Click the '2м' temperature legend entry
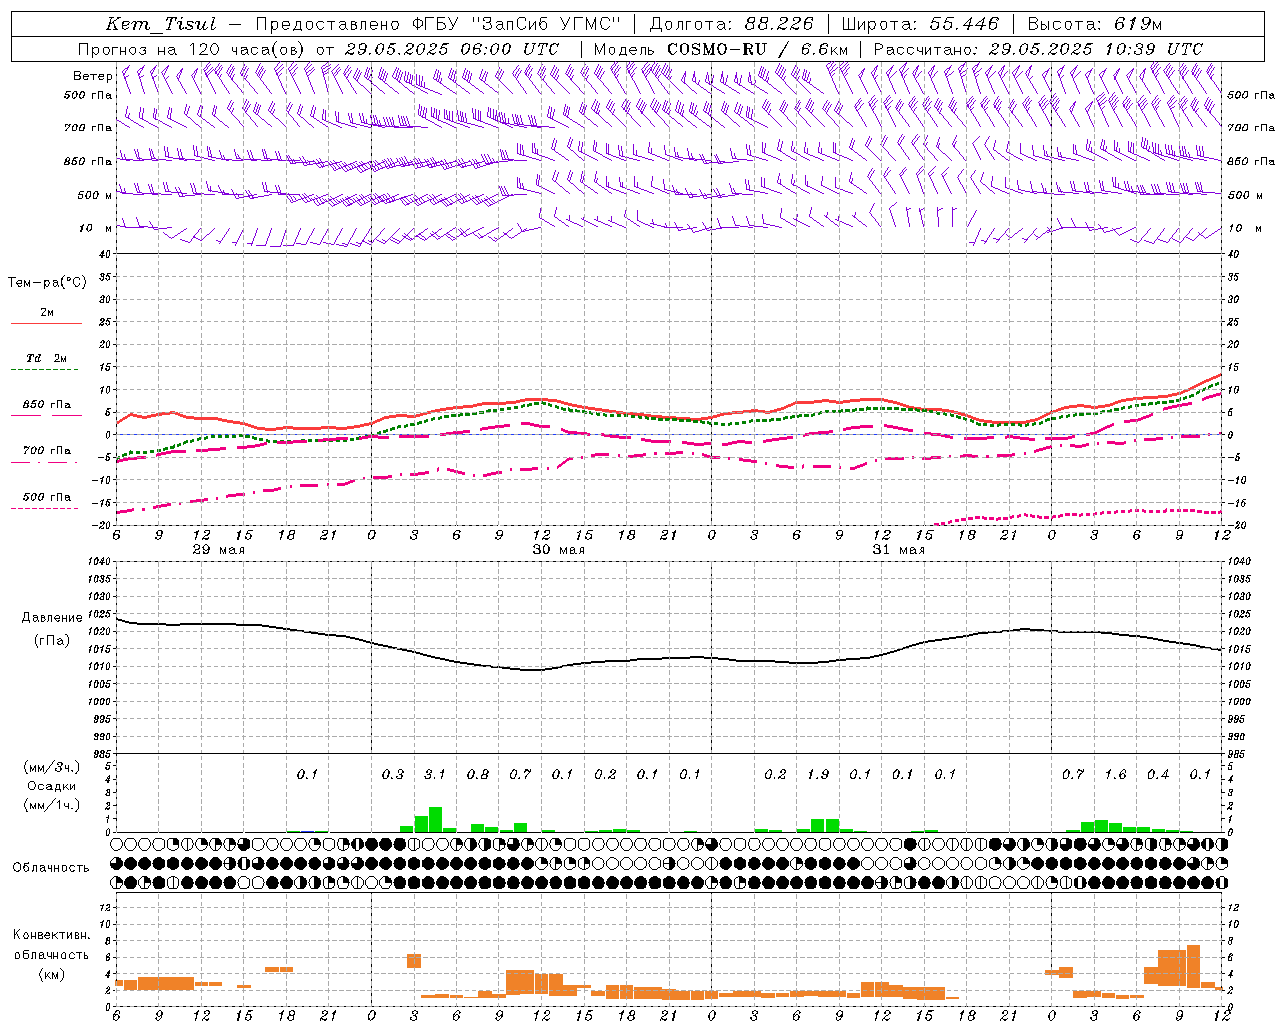The image size is (1280, 1024). click(x=47, y=313)
